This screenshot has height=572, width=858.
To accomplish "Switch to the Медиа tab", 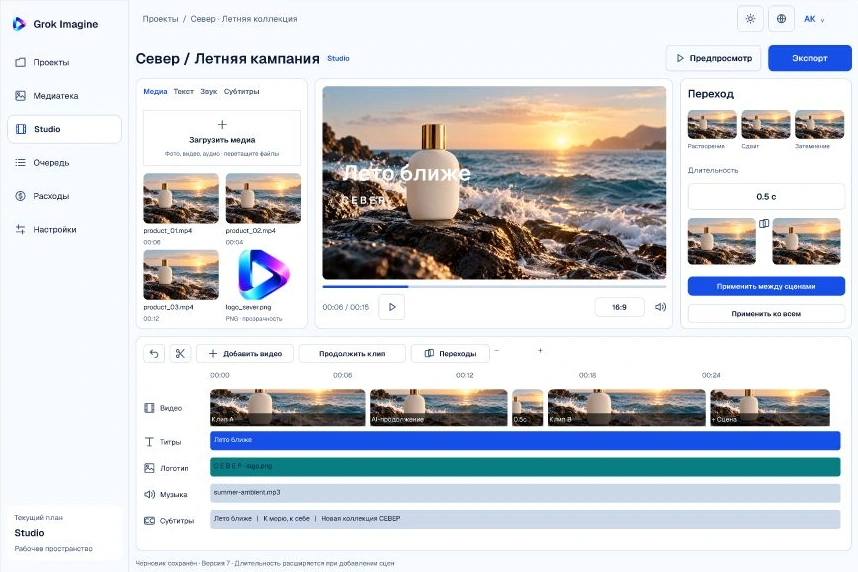I will tap(155, 91).
